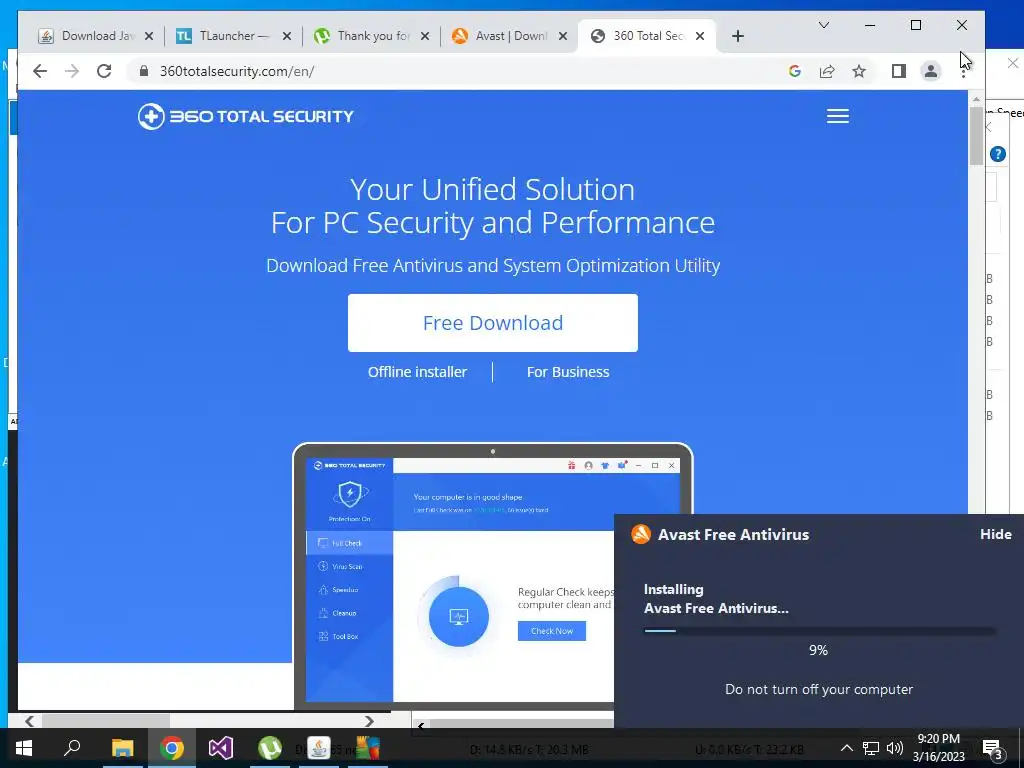
Task: Close the 360 Total Security tab
Action: tap(700, 36)
